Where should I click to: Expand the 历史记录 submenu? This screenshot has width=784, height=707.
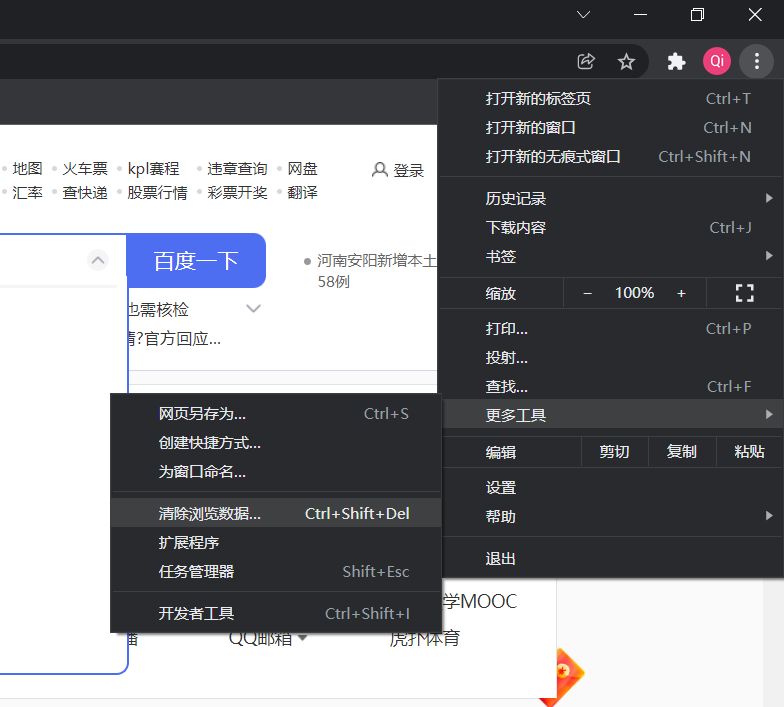(x=610, y=198)
